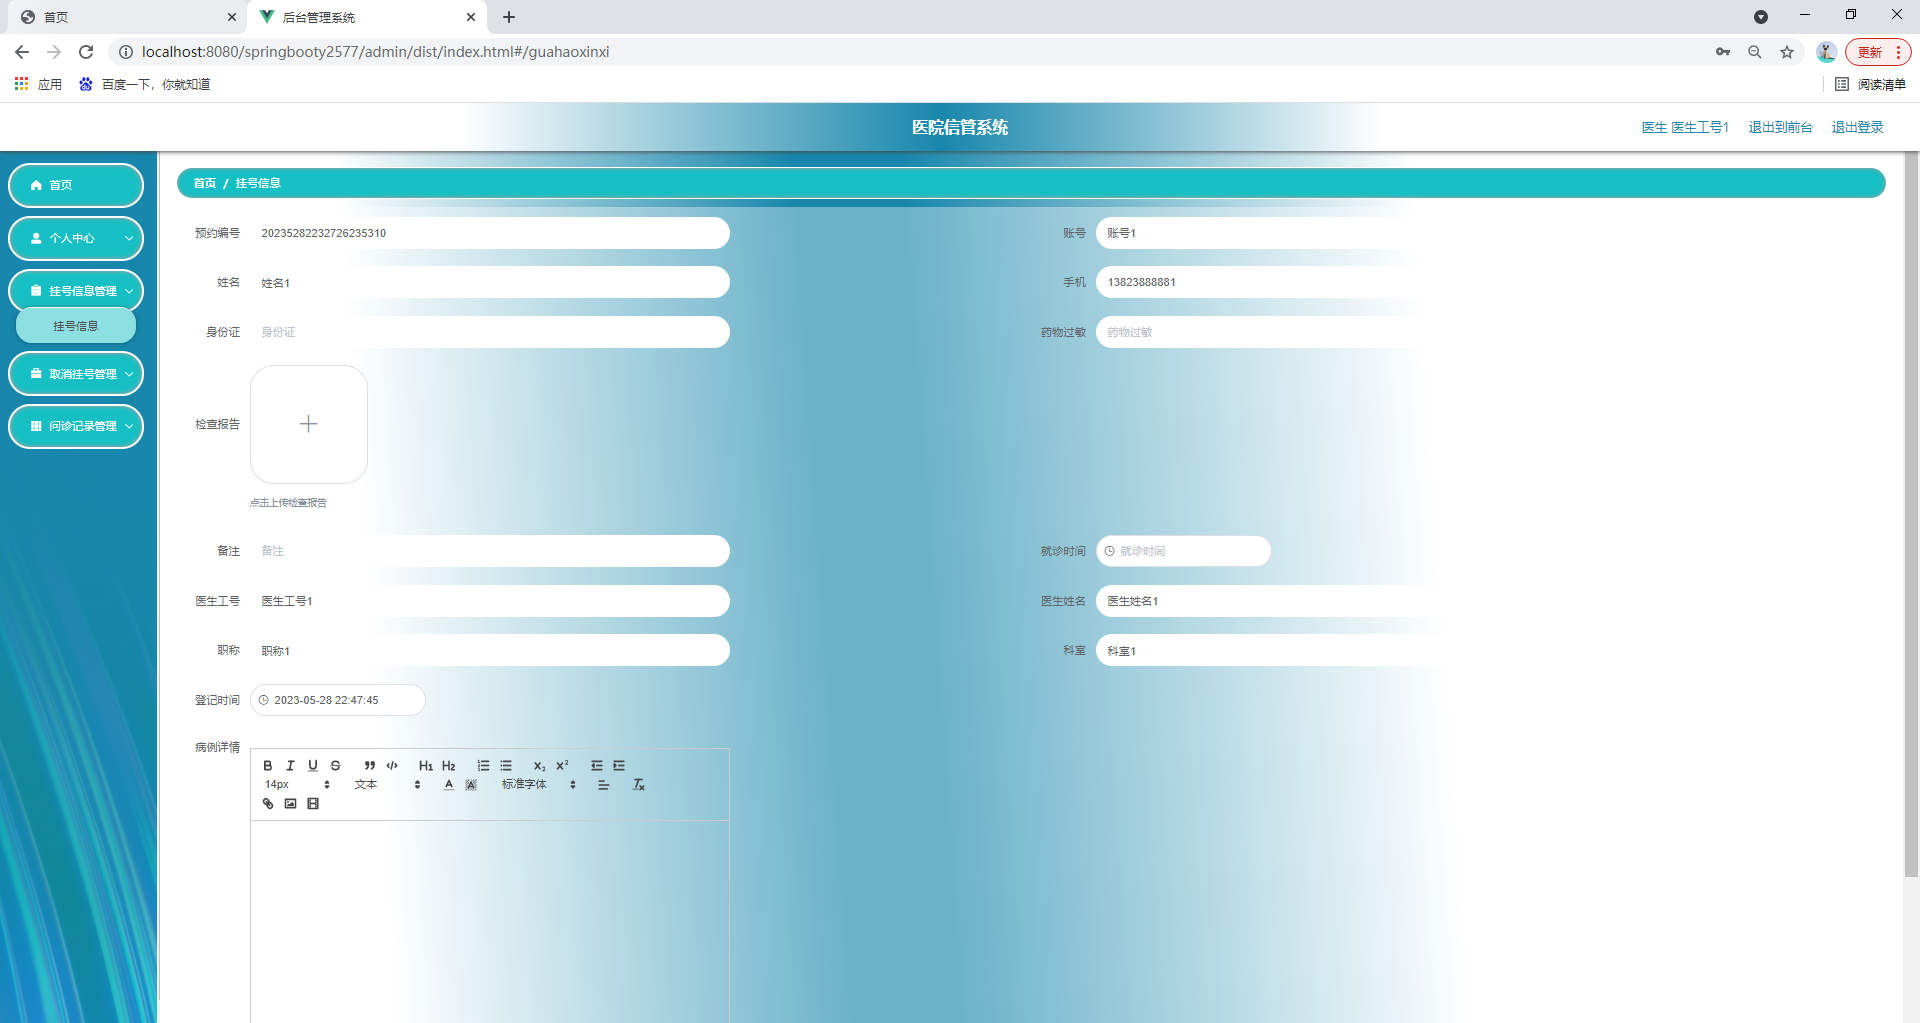Expand the 取消挂号管理 sidebar menu
Image resolution: width=1920 pixels, height=1023 pixels.
click(76, 374)
